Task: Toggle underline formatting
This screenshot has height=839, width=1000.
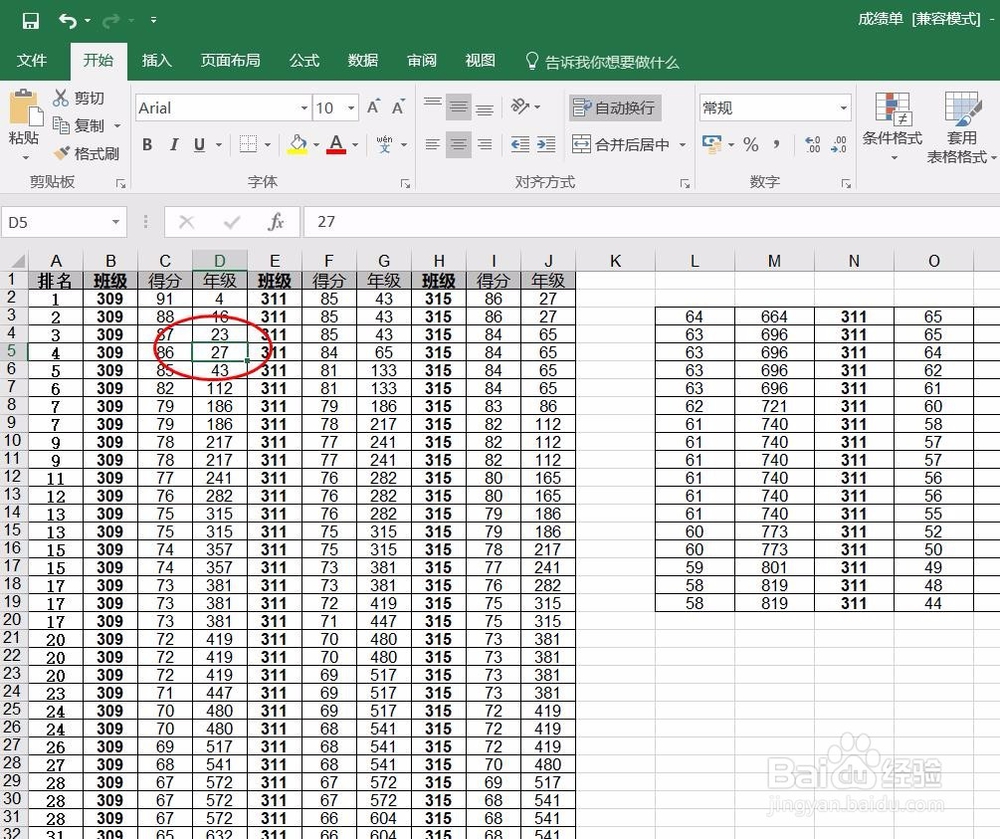Action: pos(199,144)
